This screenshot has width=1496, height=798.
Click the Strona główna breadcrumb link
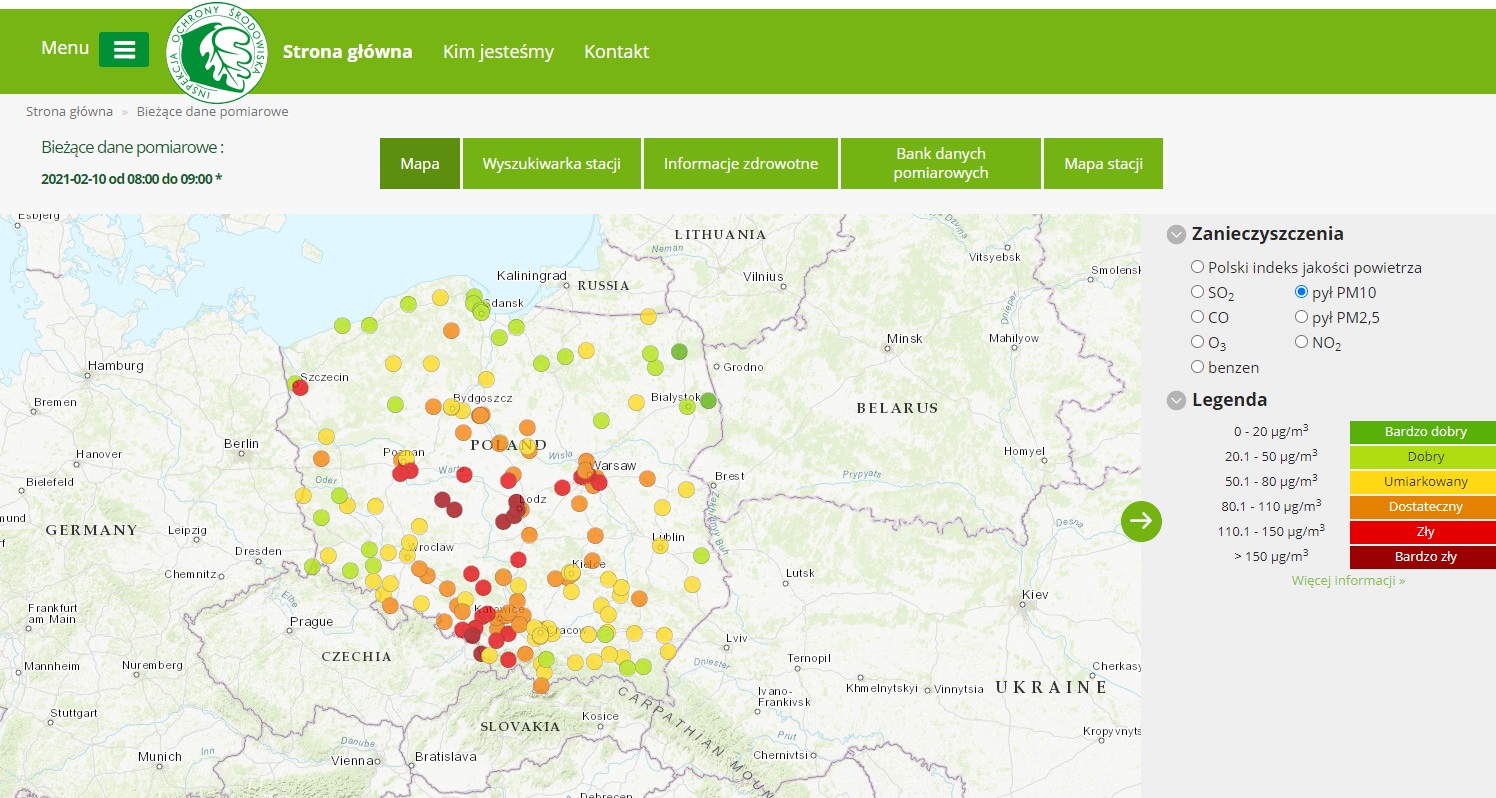coord(69,111)
